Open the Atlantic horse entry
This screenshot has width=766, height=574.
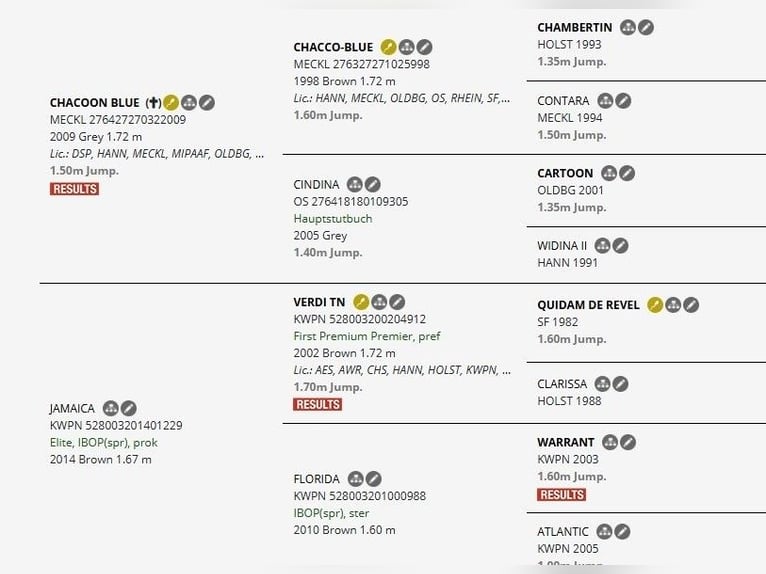coord(564,531)
